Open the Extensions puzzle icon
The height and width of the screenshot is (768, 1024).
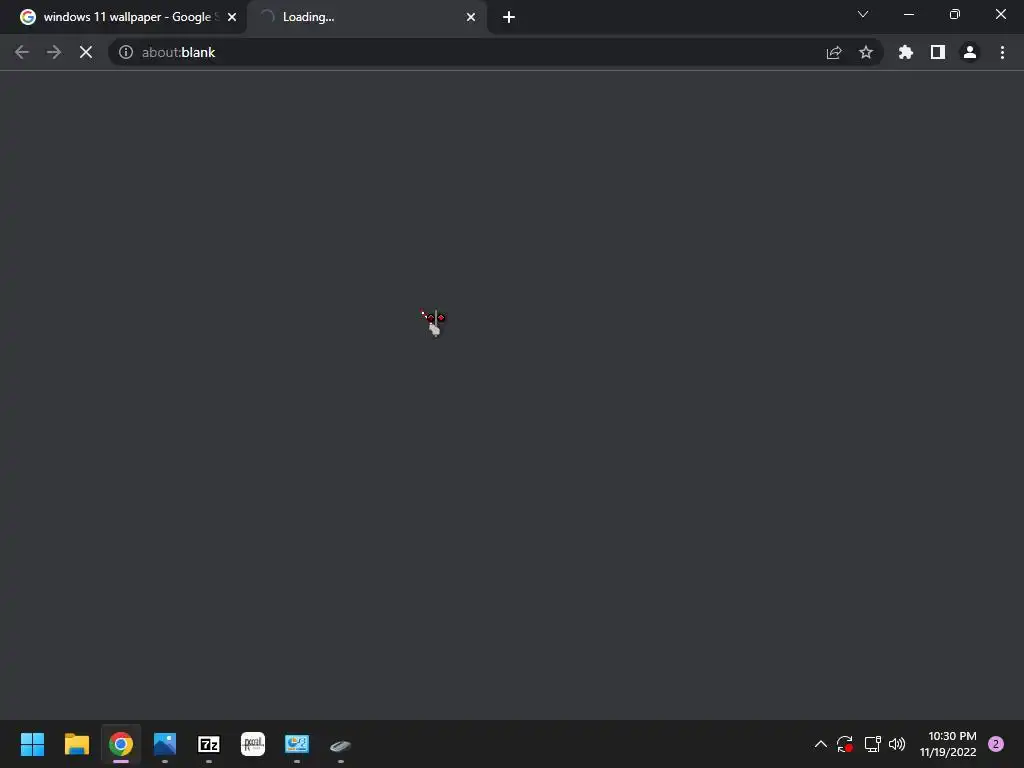[906, 52]
